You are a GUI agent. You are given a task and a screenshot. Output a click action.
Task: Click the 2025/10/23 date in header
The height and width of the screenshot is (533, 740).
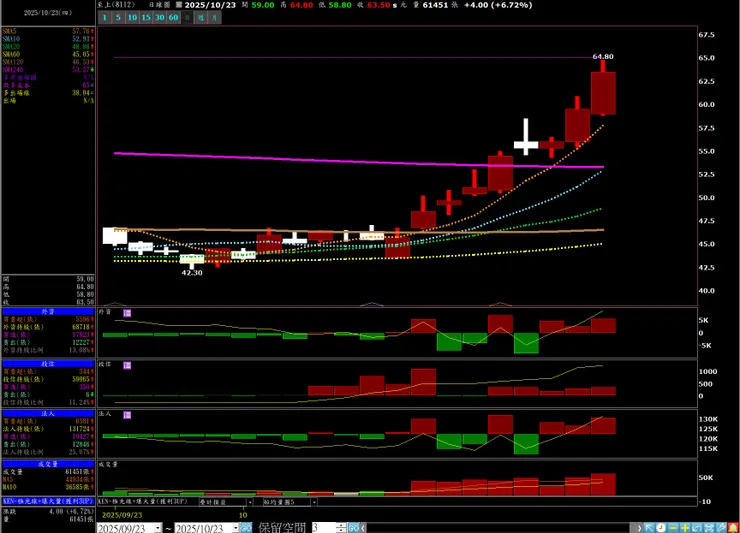(x=210, y=5)
